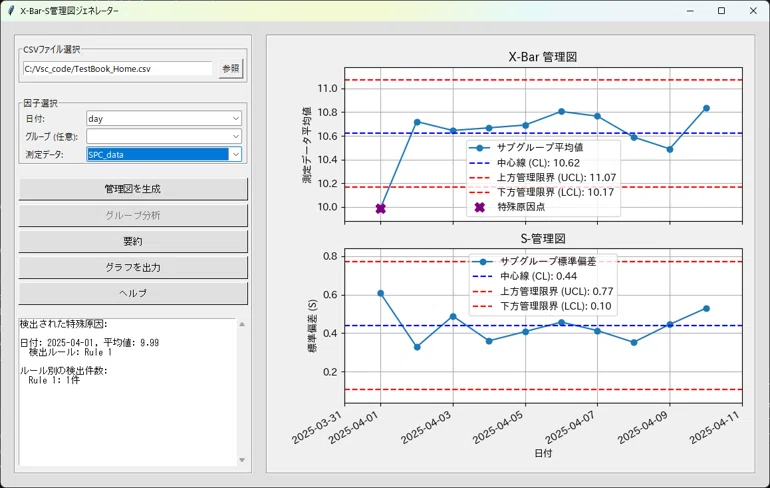Screen dimensions: 770x488
Task: Click the 参照 browse button
Action: tap(231, 69)
